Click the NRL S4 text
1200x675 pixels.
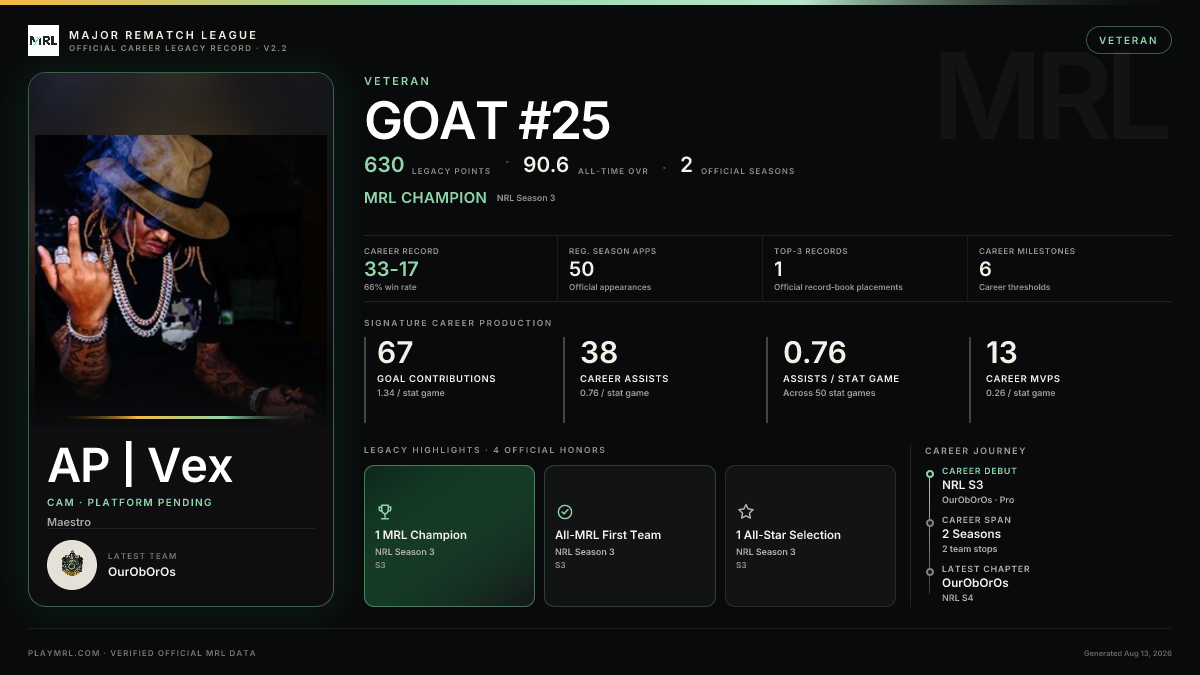tap(957, 598)
